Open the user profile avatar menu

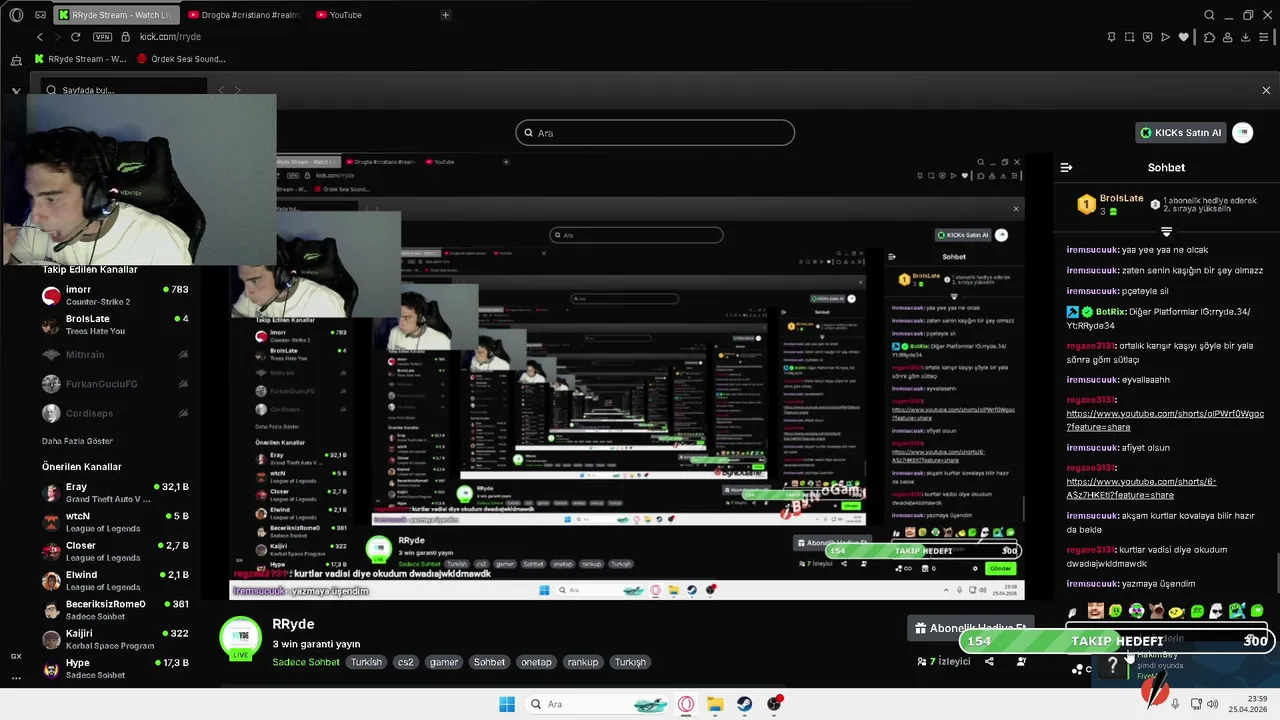point(1243,133)
